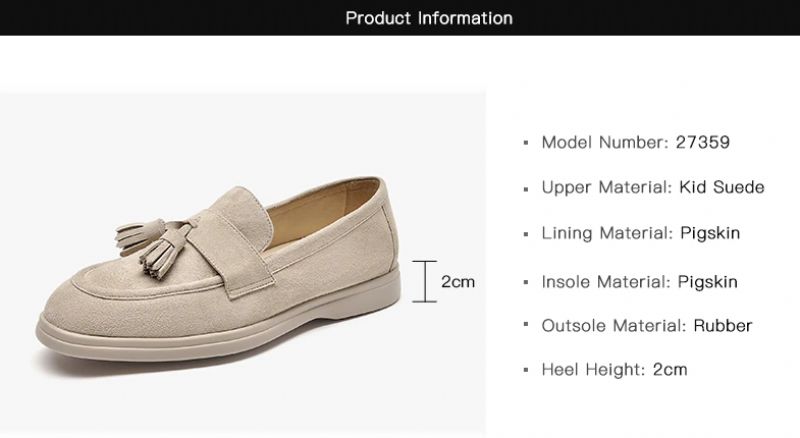Click the bullet beside Lining Material
This screenshot has height=438, width=800.
click(527, 234)
